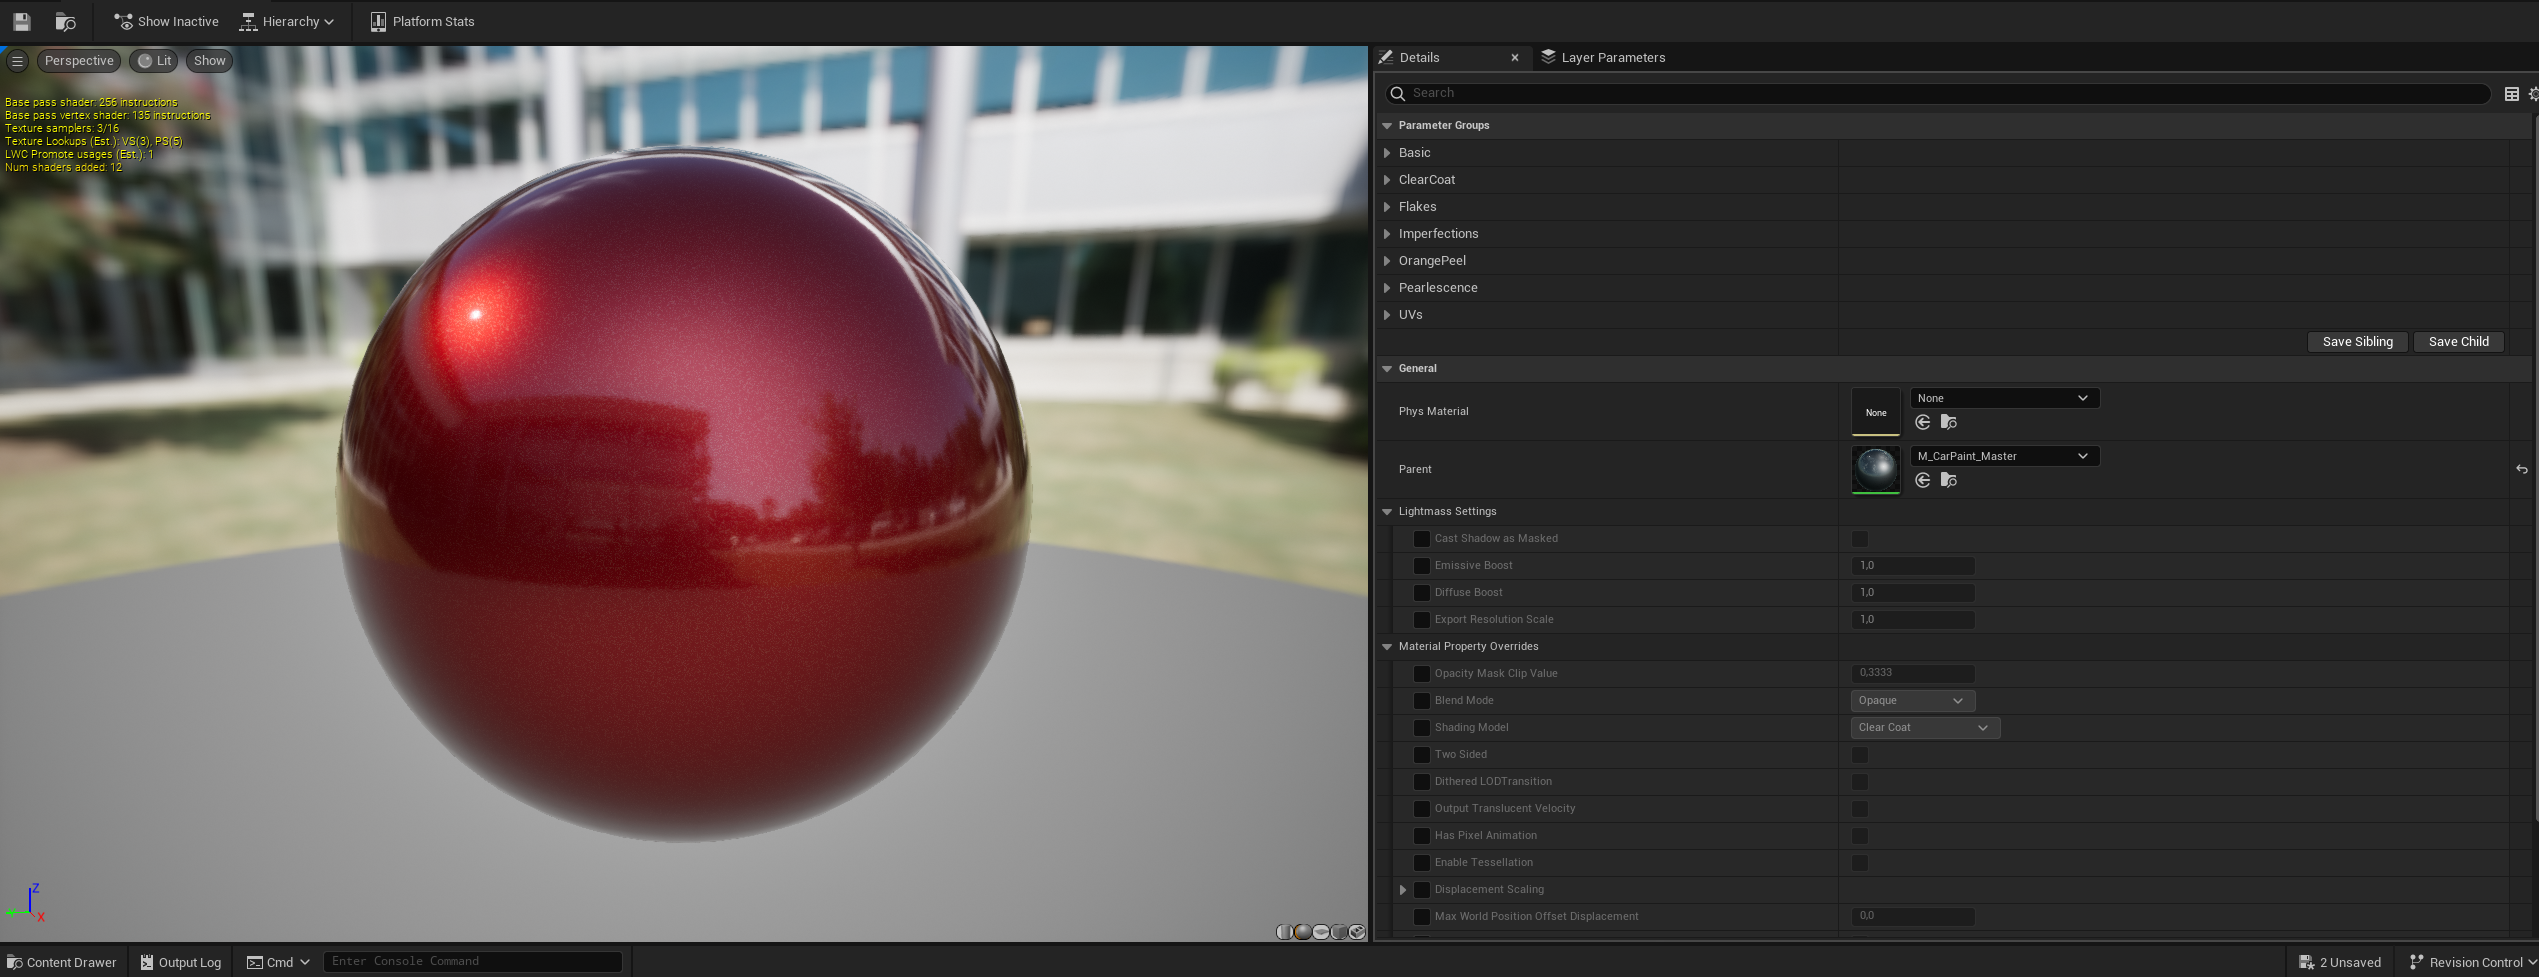Click the Save Child button
Viewport: 2539px width, 977px height.
point(2458,342)
